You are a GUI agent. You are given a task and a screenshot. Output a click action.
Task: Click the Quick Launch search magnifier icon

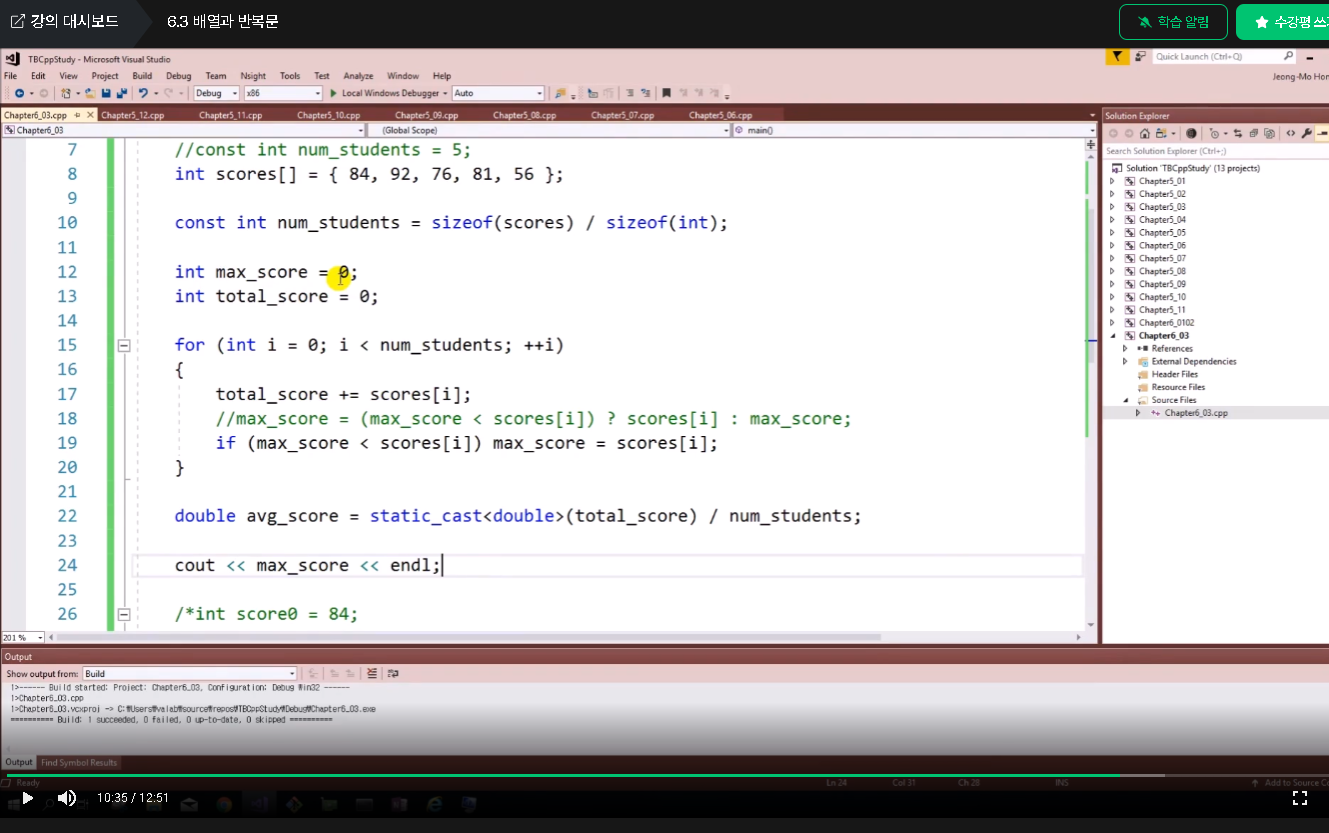click(1288, 57)
